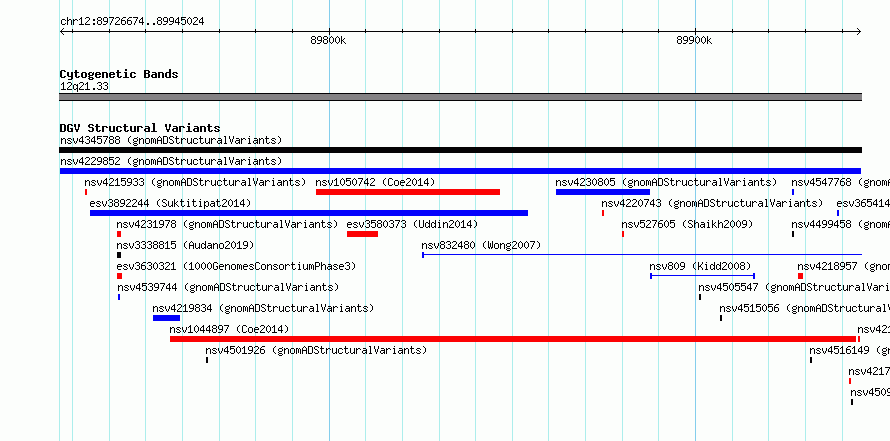Click the nsv4230805 blue variant bar
890x441 pixels.
603,192
